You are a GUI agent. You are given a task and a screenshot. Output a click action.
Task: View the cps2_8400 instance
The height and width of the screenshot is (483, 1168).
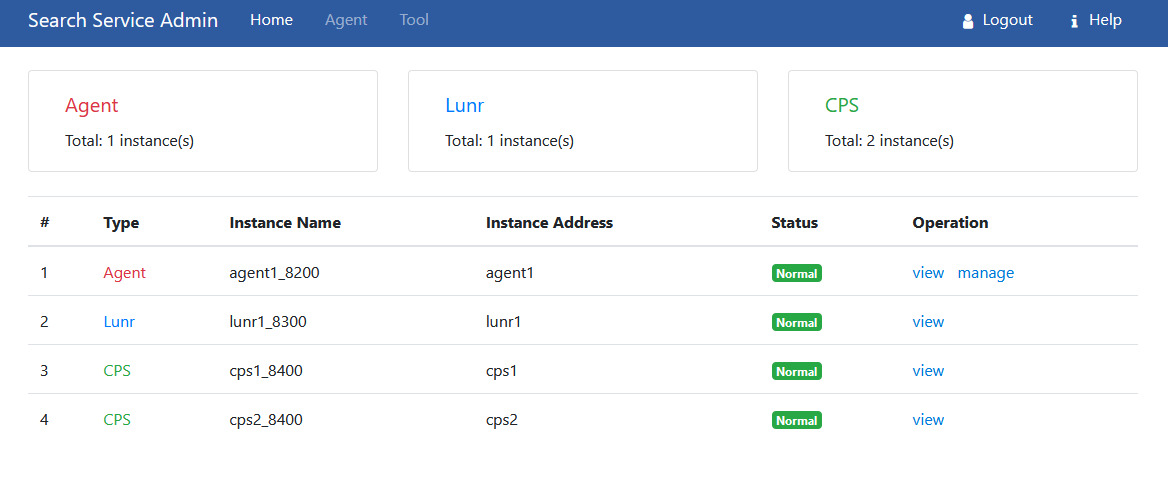pyautogui.click(x=928, y=420)
